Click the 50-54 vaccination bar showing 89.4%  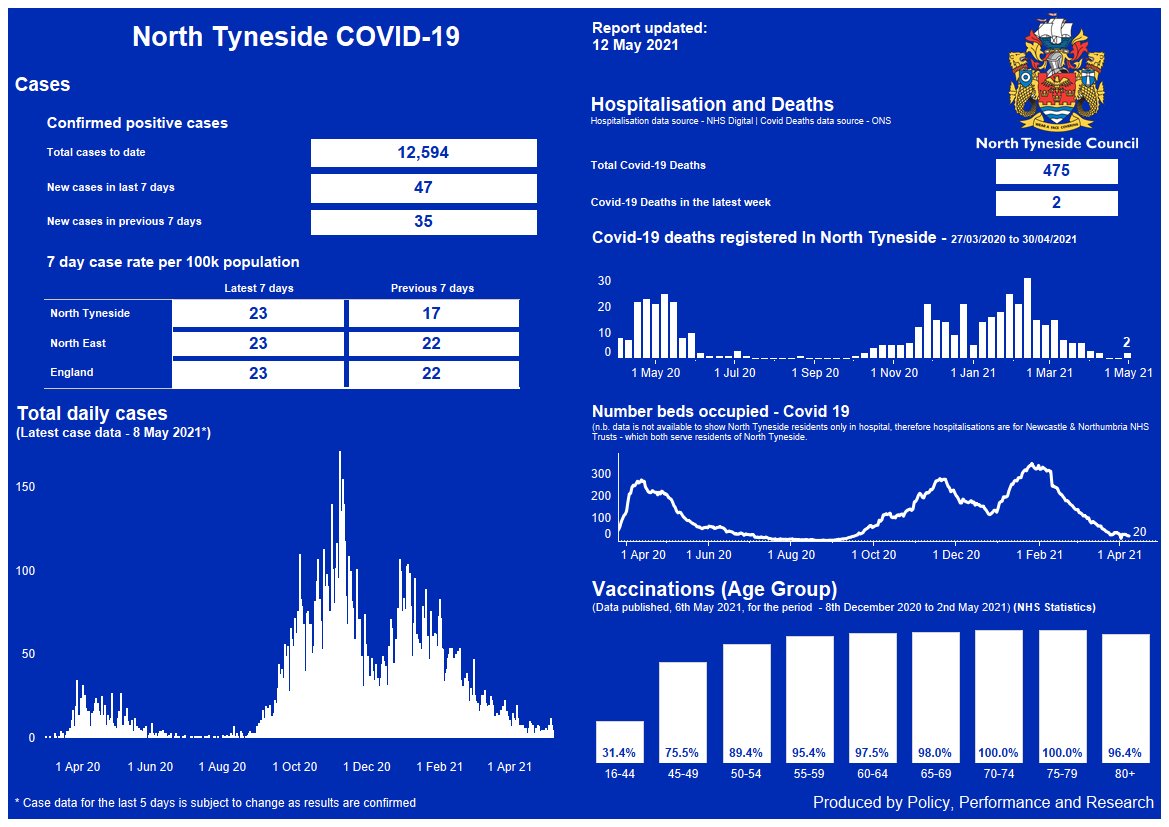(x=746, y=703)
